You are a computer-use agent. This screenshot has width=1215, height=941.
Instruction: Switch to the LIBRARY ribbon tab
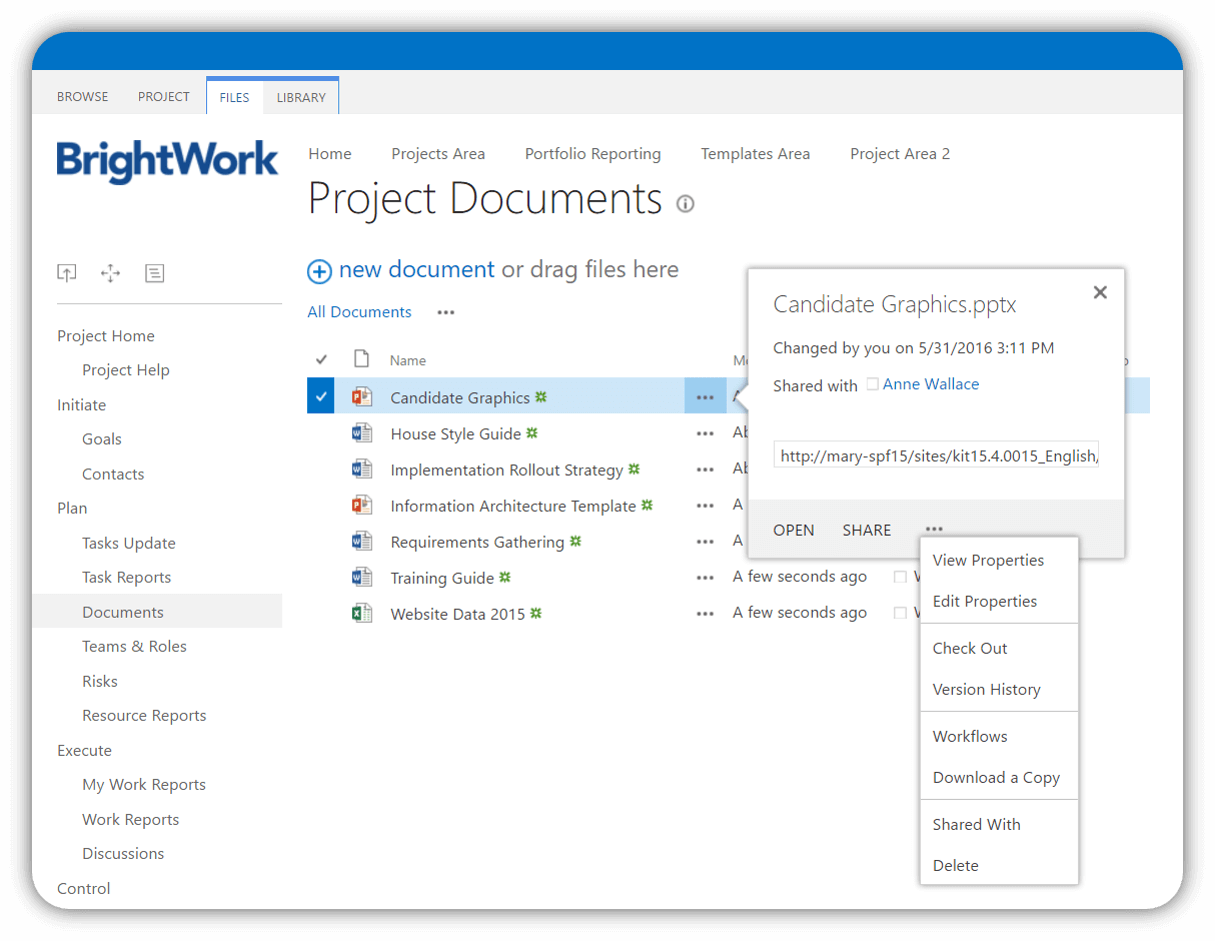pyautogui.click(x=301, y=97)
